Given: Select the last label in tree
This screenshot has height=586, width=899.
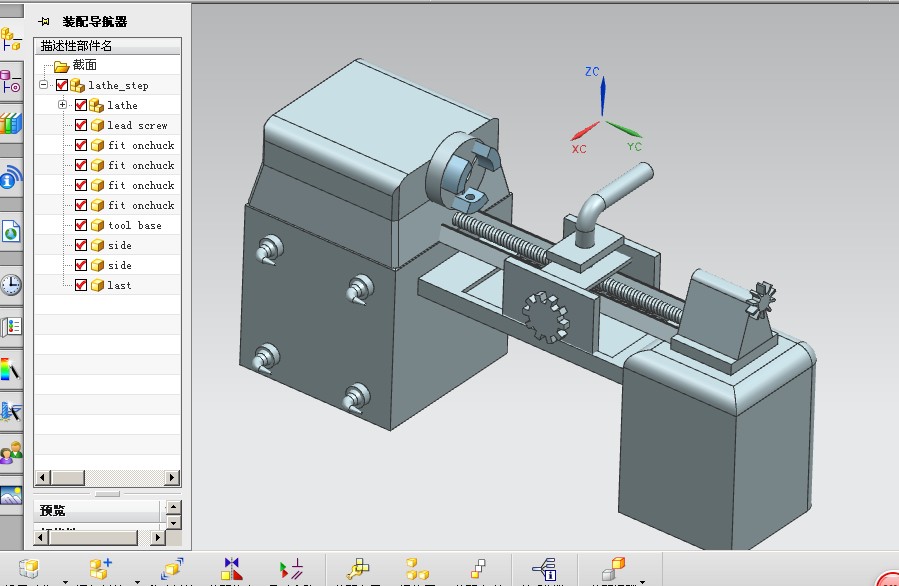Looking at the screenshot, I should tap(119, 285).
